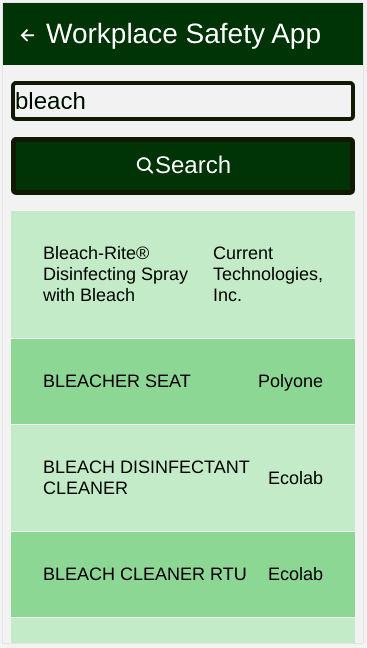Viewport: 367px width, 648px height.
Task: Click the "Disinfecting Spray" line of the first result
Action: click(x=115, y=274)
